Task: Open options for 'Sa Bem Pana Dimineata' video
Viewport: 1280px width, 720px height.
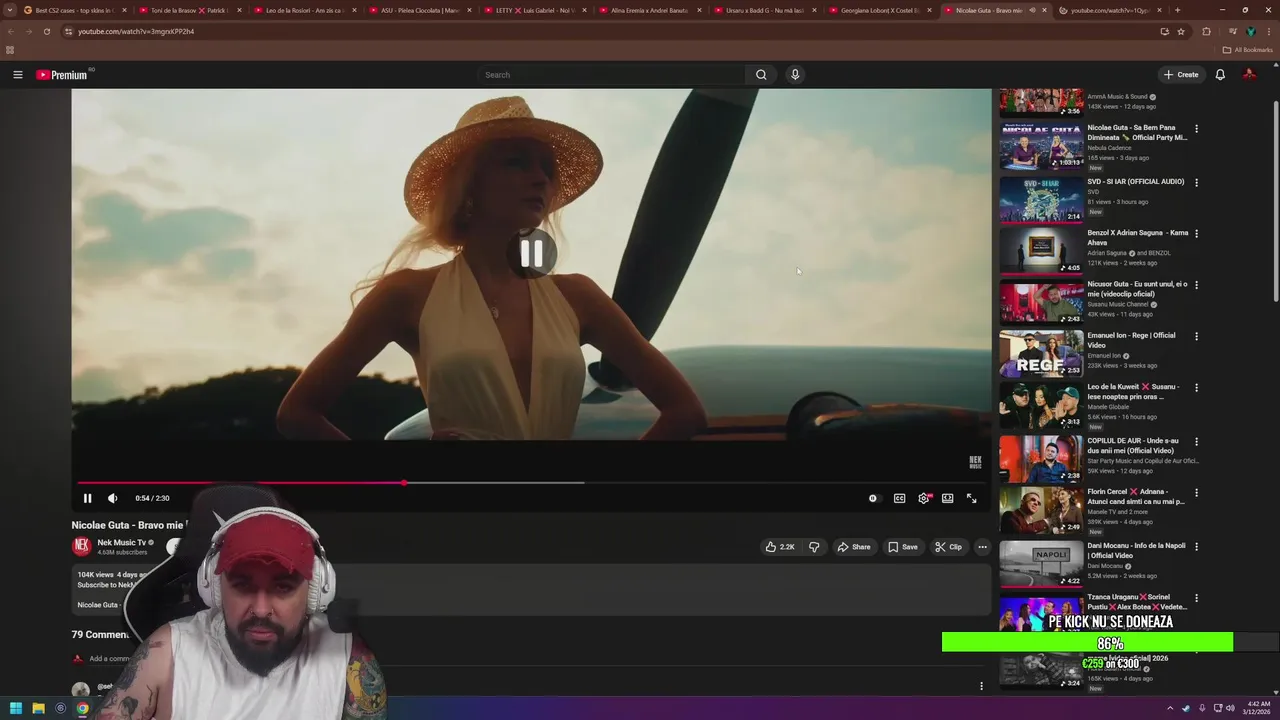Action: pyautogui.click(x=1196, y=129)
